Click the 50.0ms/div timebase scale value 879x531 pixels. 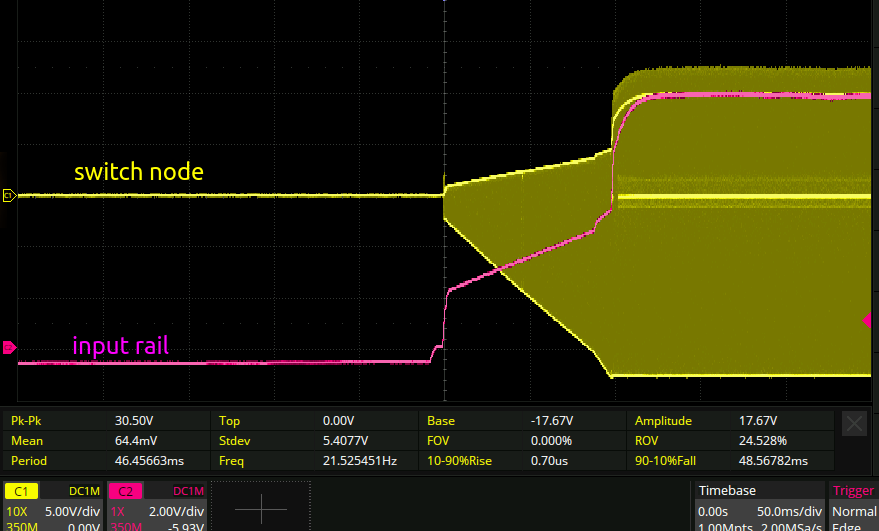point(787,511)
